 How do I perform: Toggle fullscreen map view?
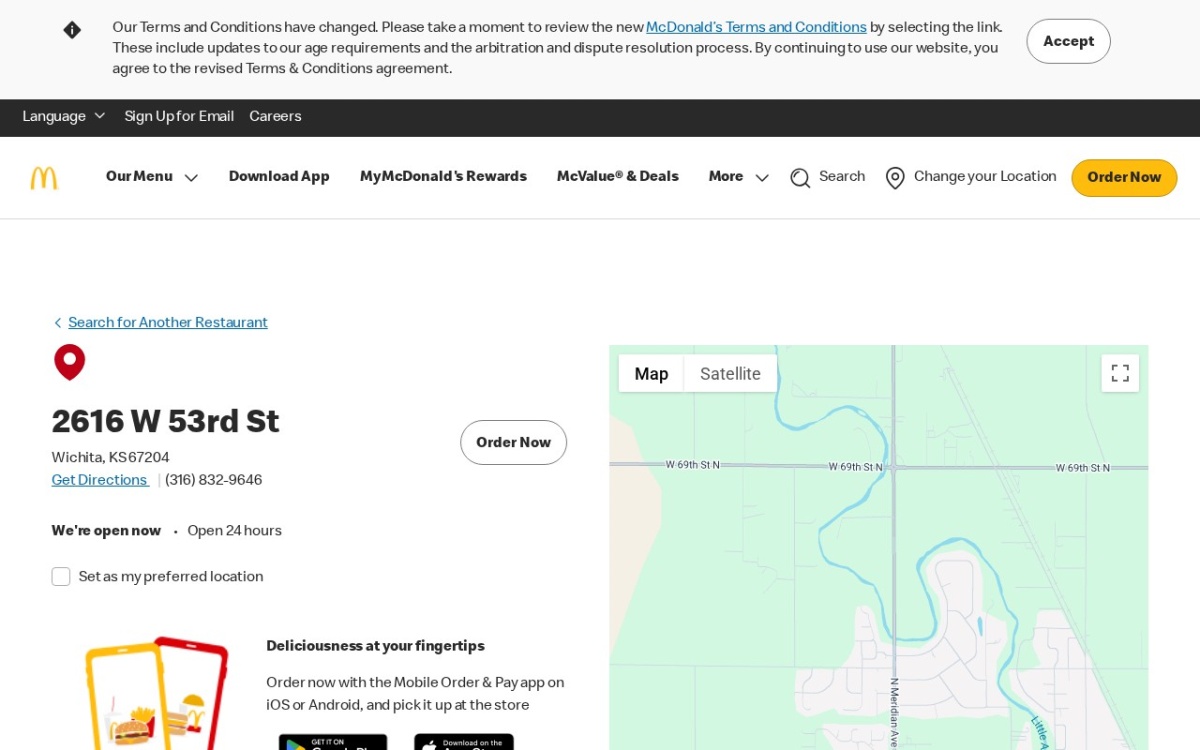pyautogui.click(x=1120, y=373)
